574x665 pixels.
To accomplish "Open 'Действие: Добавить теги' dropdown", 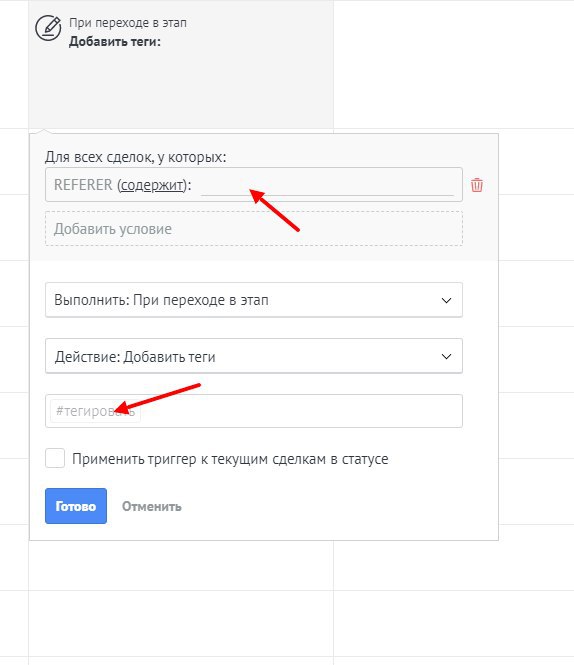I will (x=254, y=356).
